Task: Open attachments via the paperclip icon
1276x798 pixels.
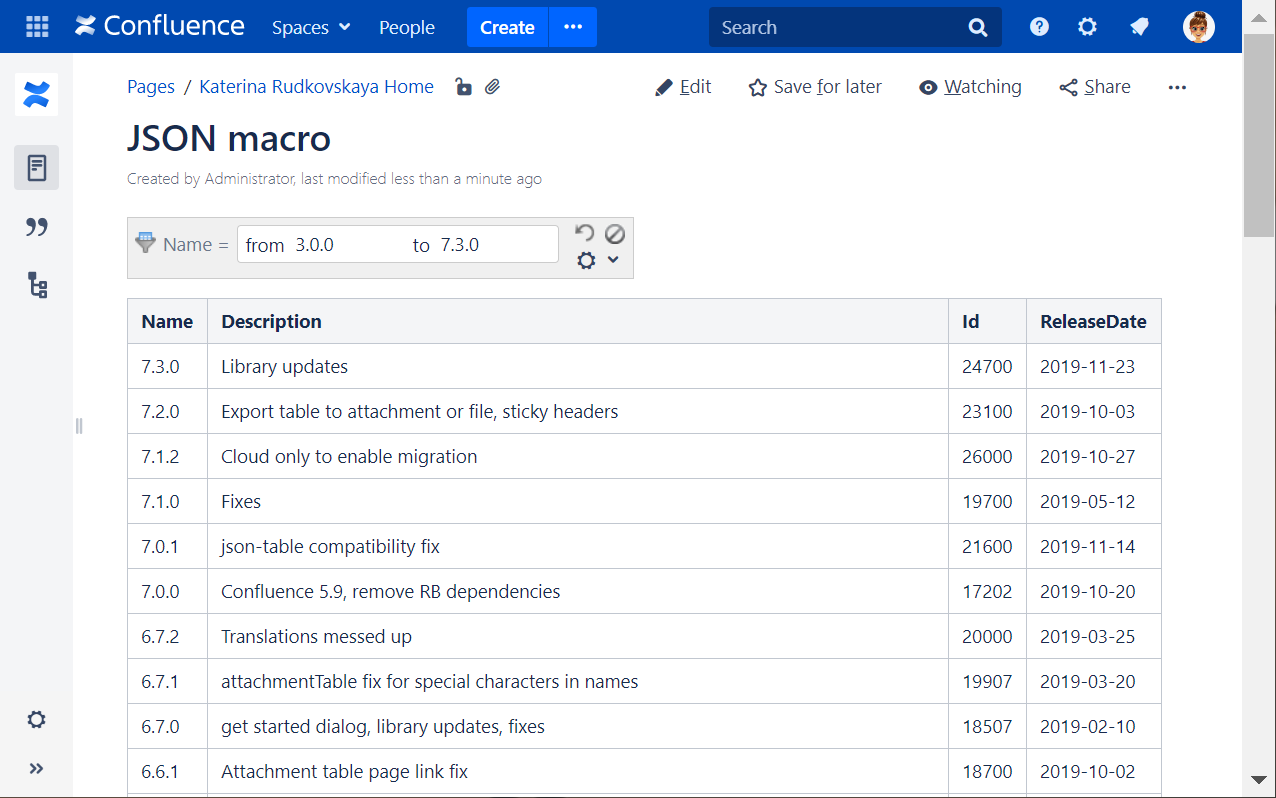Action: coord(492,87)
